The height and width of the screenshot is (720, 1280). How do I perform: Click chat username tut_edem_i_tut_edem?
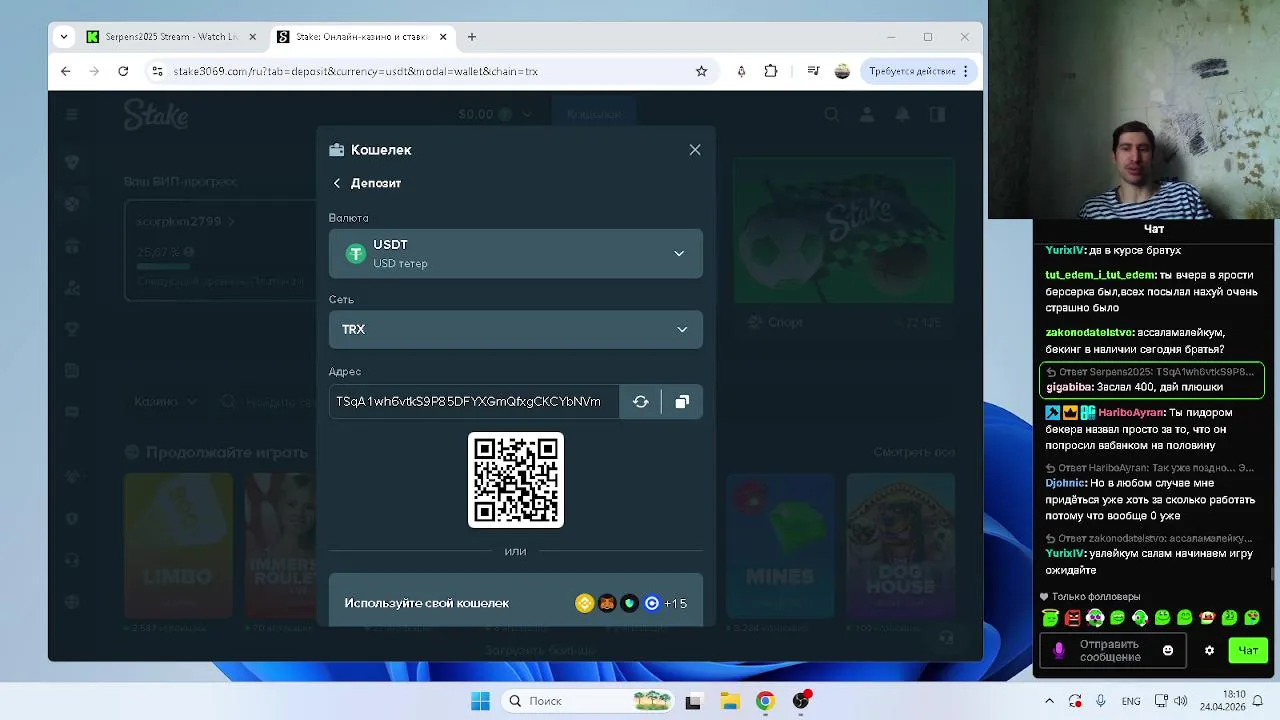(1100, 274)
